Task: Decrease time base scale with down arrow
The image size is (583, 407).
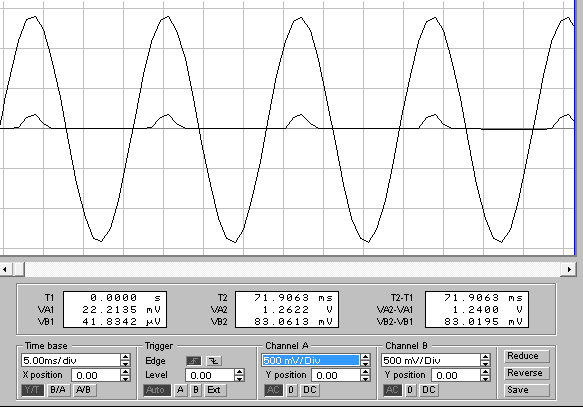Action: [x=126, y=364]
